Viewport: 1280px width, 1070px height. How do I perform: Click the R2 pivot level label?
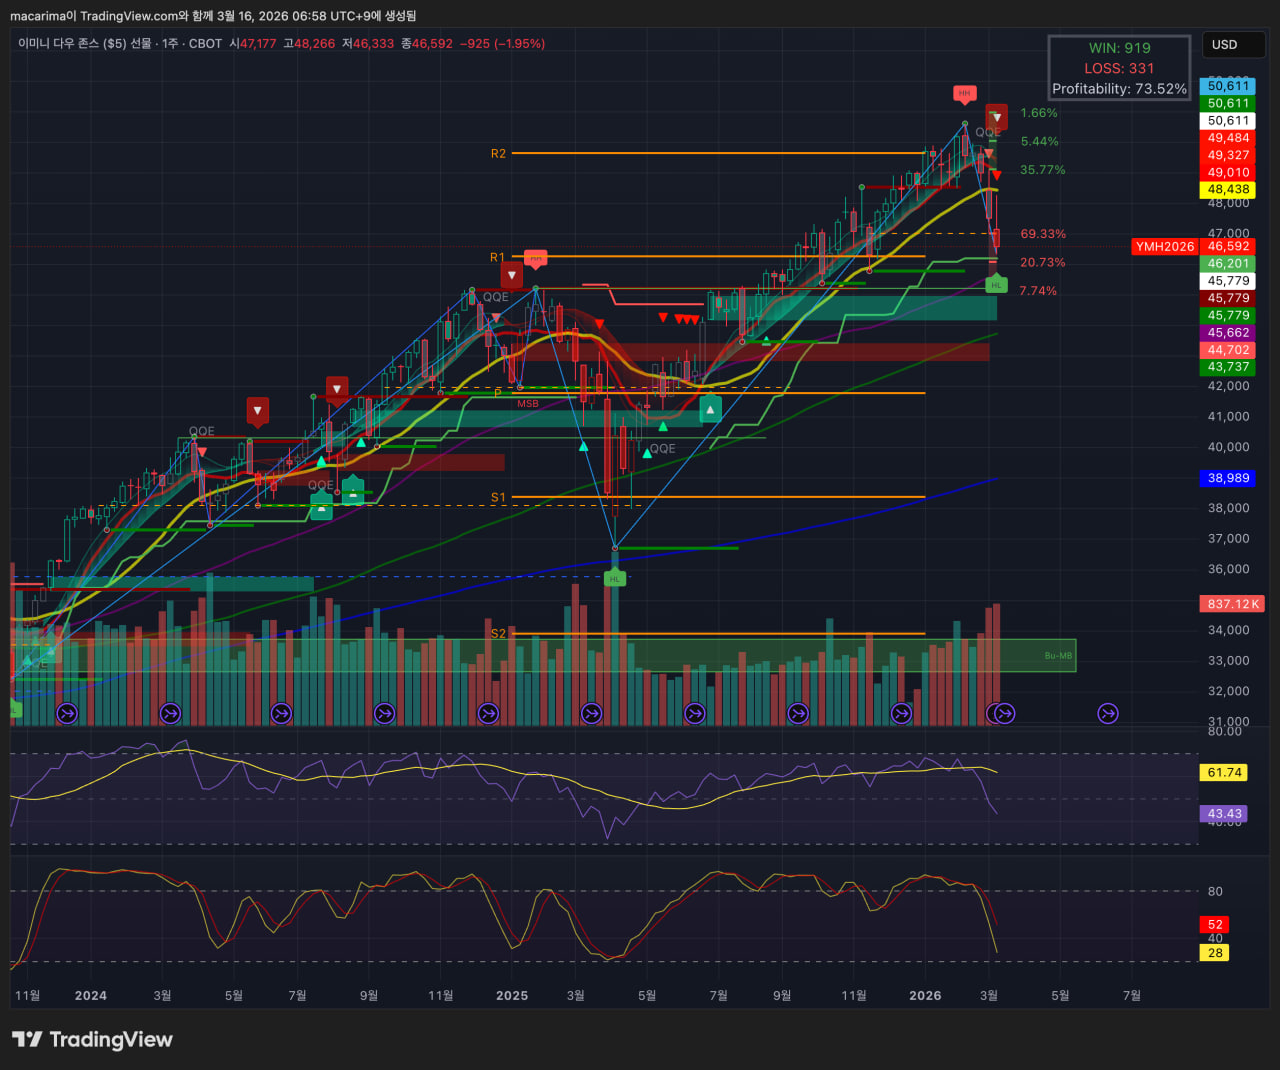[498, 153]
